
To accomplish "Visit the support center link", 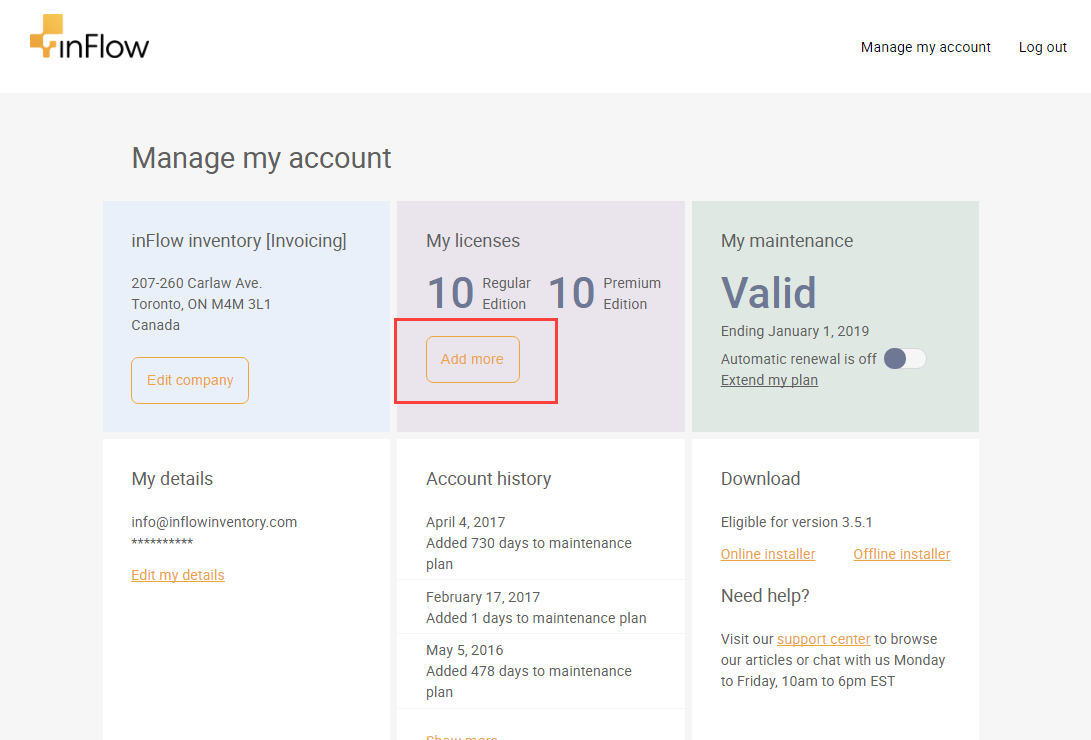I will 823,639.
